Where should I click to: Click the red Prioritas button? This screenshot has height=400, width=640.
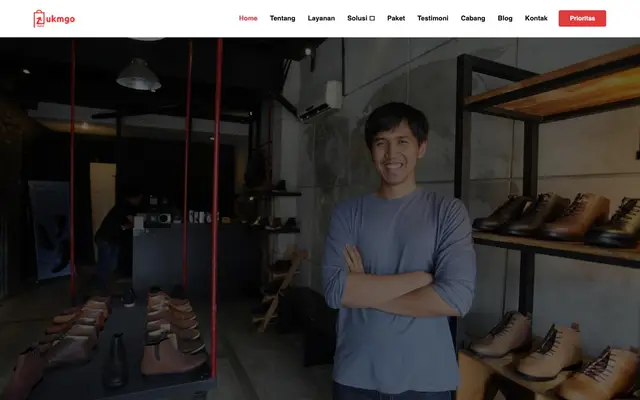tap(582, 18)
